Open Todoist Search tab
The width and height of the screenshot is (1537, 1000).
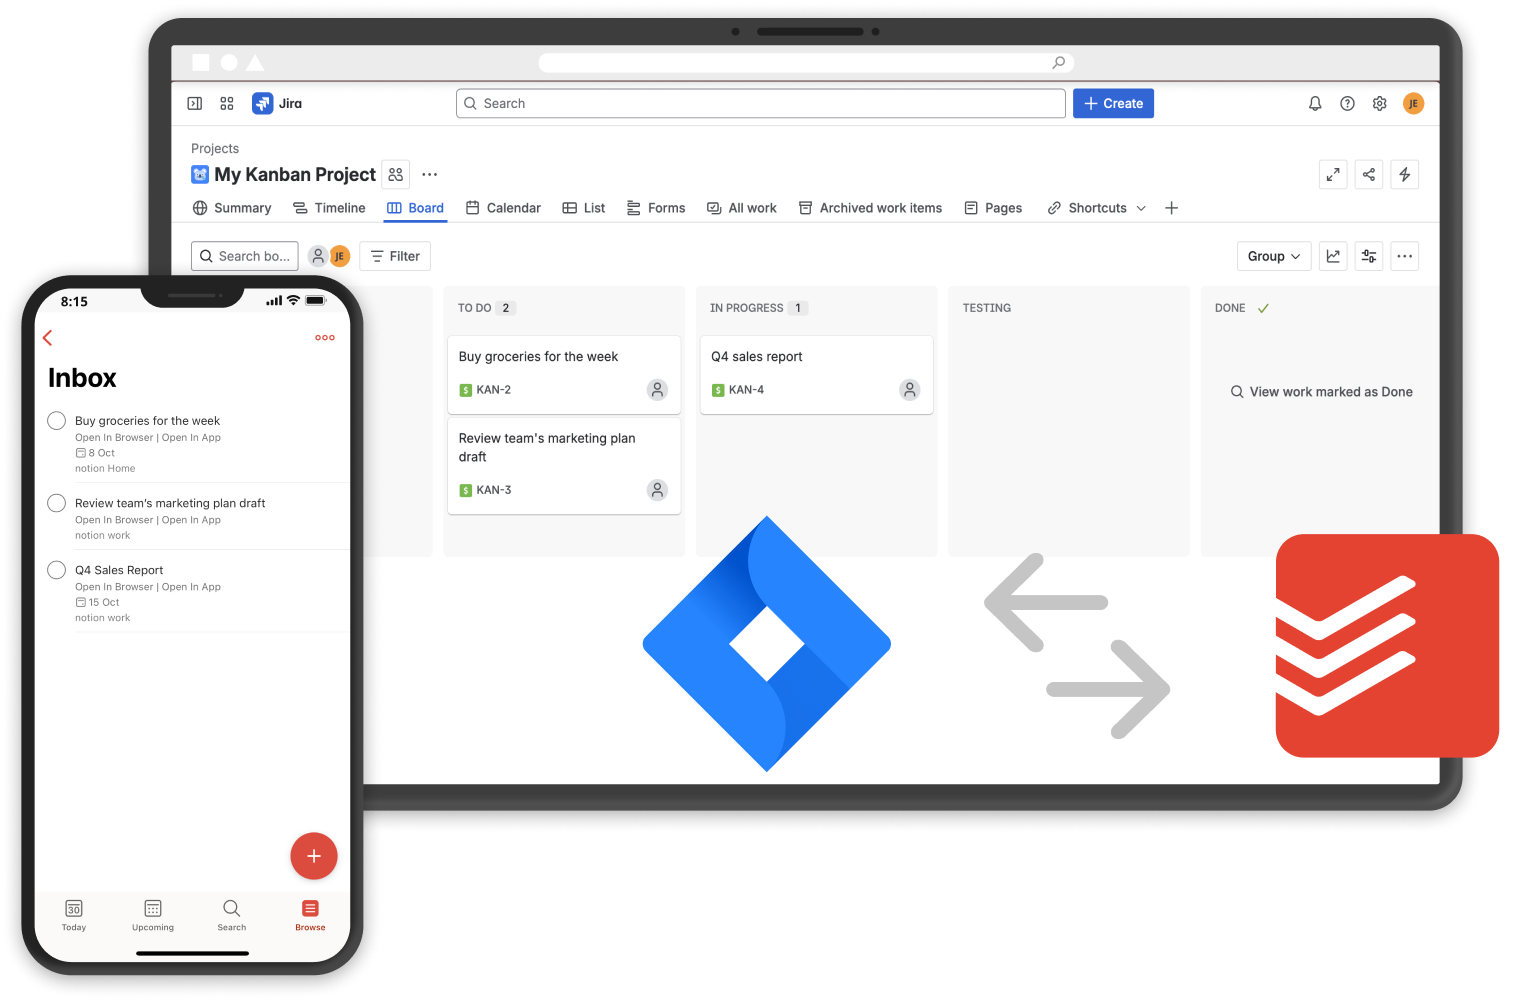point(232,915)
